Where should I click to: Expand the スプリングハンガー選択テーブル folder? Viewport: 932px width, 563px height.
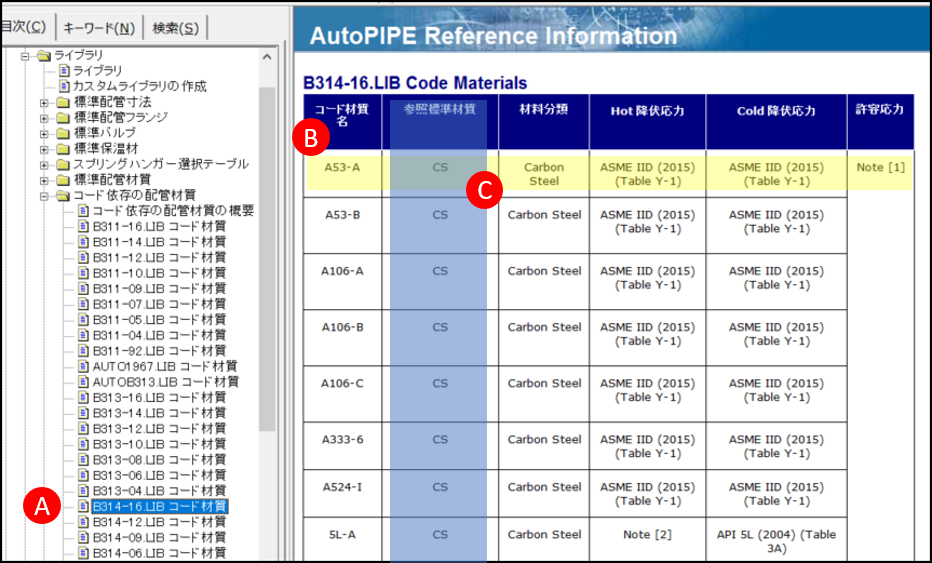44,165
